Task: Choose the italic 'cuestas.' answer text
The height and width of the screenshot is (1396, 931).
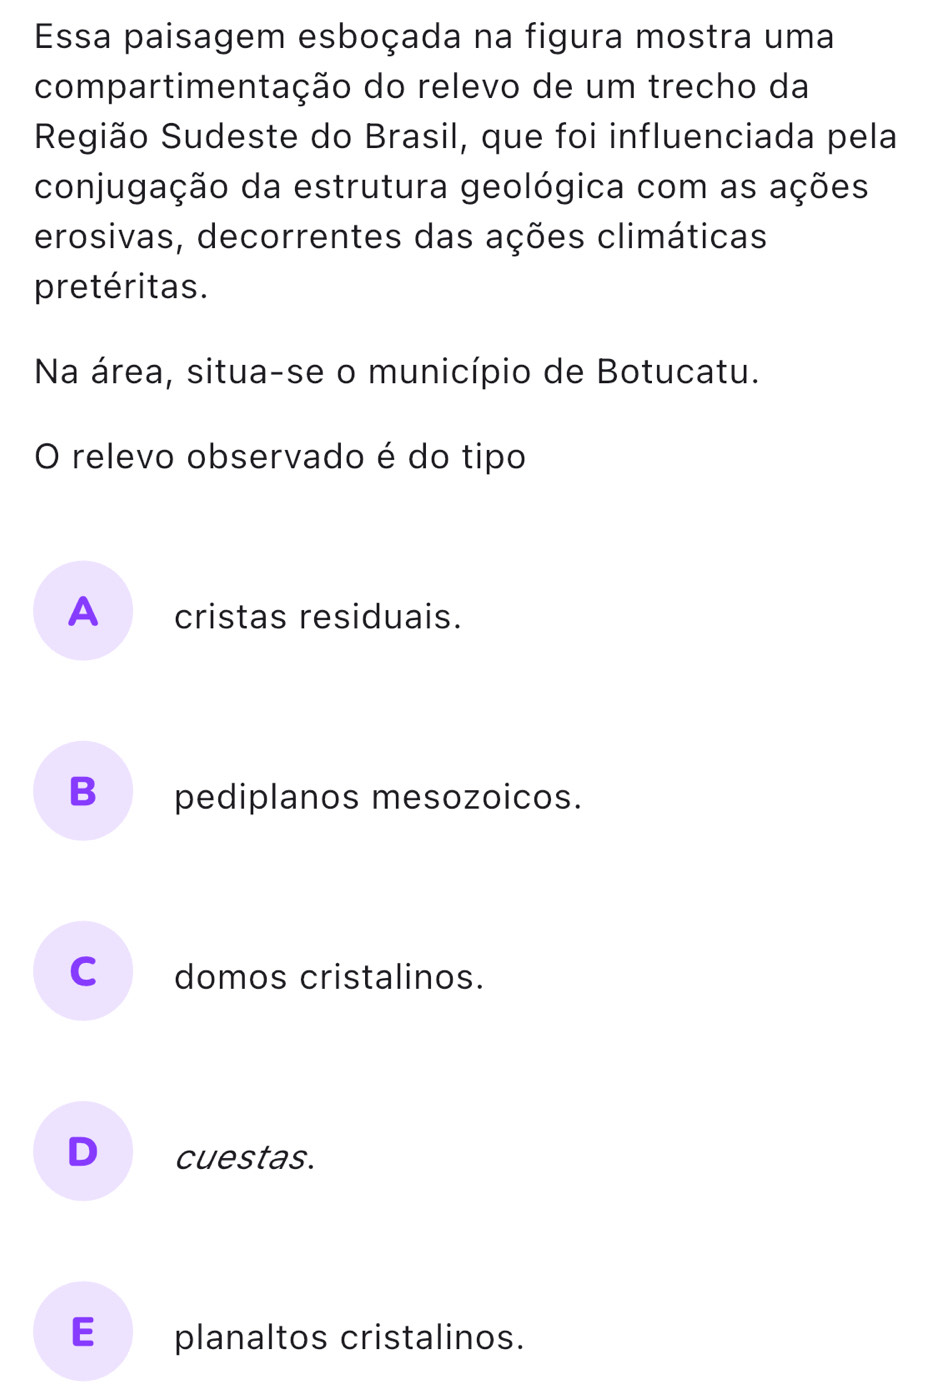Action: pos(245,1157)
